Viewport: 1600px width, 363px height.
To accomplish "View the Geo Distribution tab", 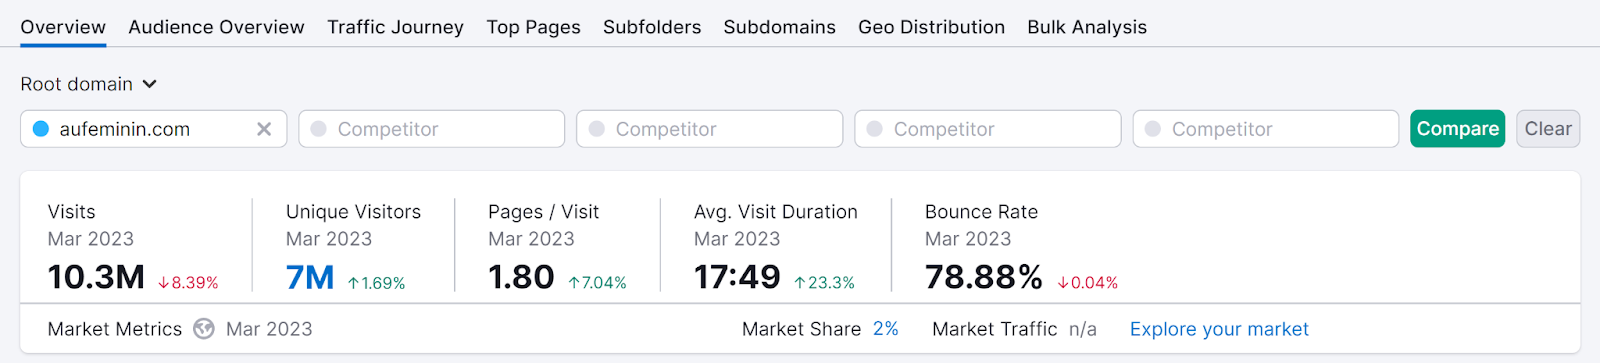I will [932, 27].
